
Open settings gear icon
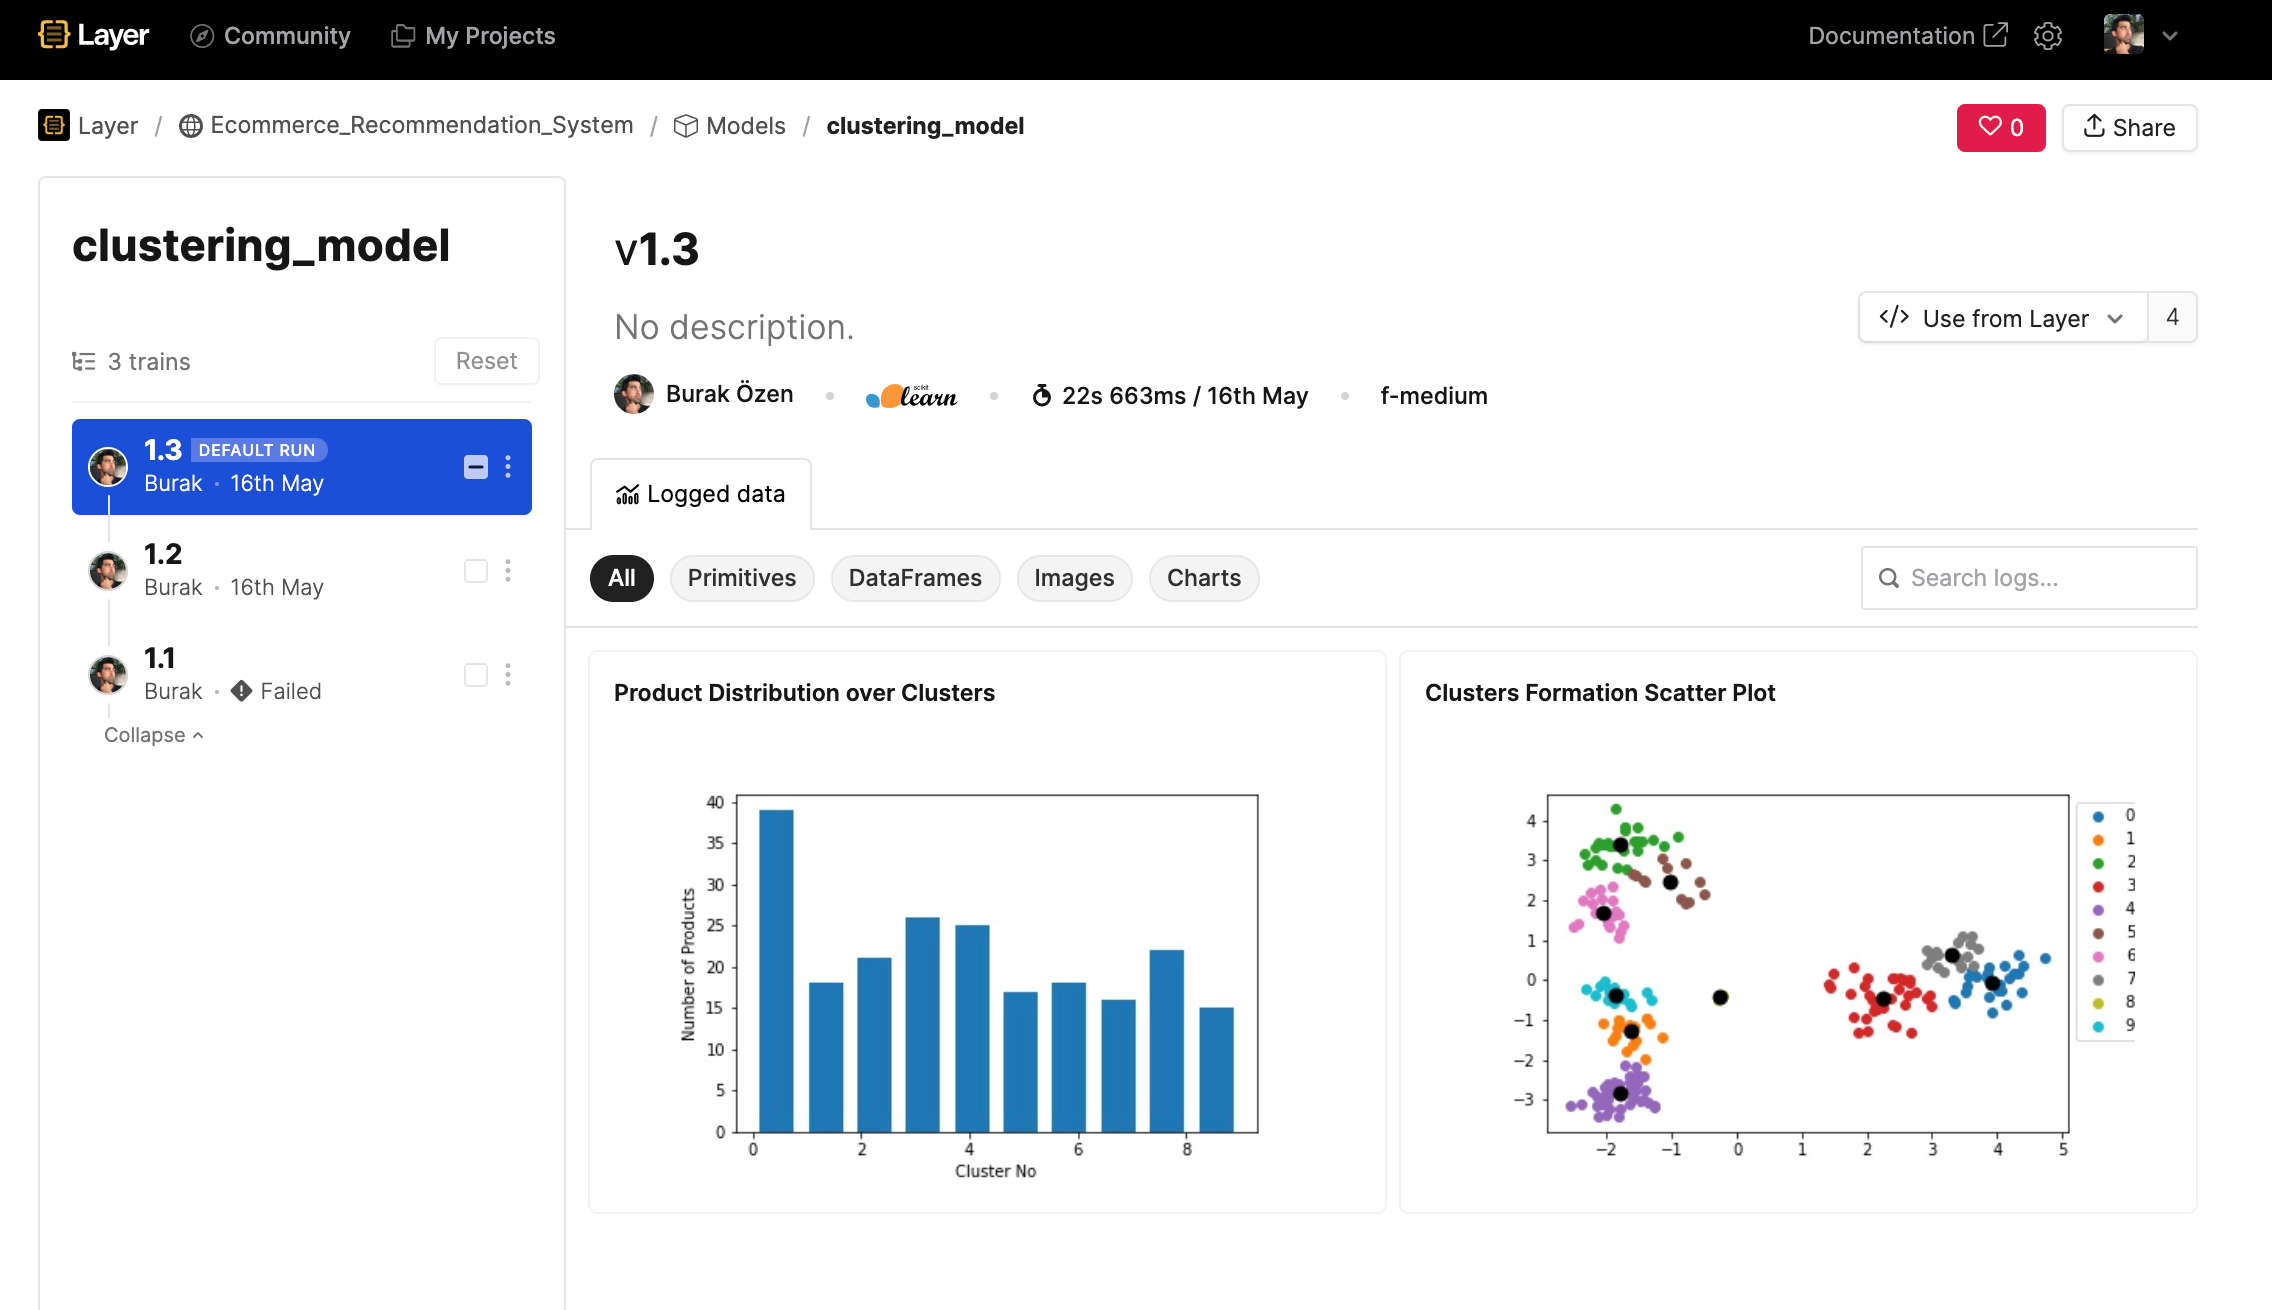point(2047,36)
